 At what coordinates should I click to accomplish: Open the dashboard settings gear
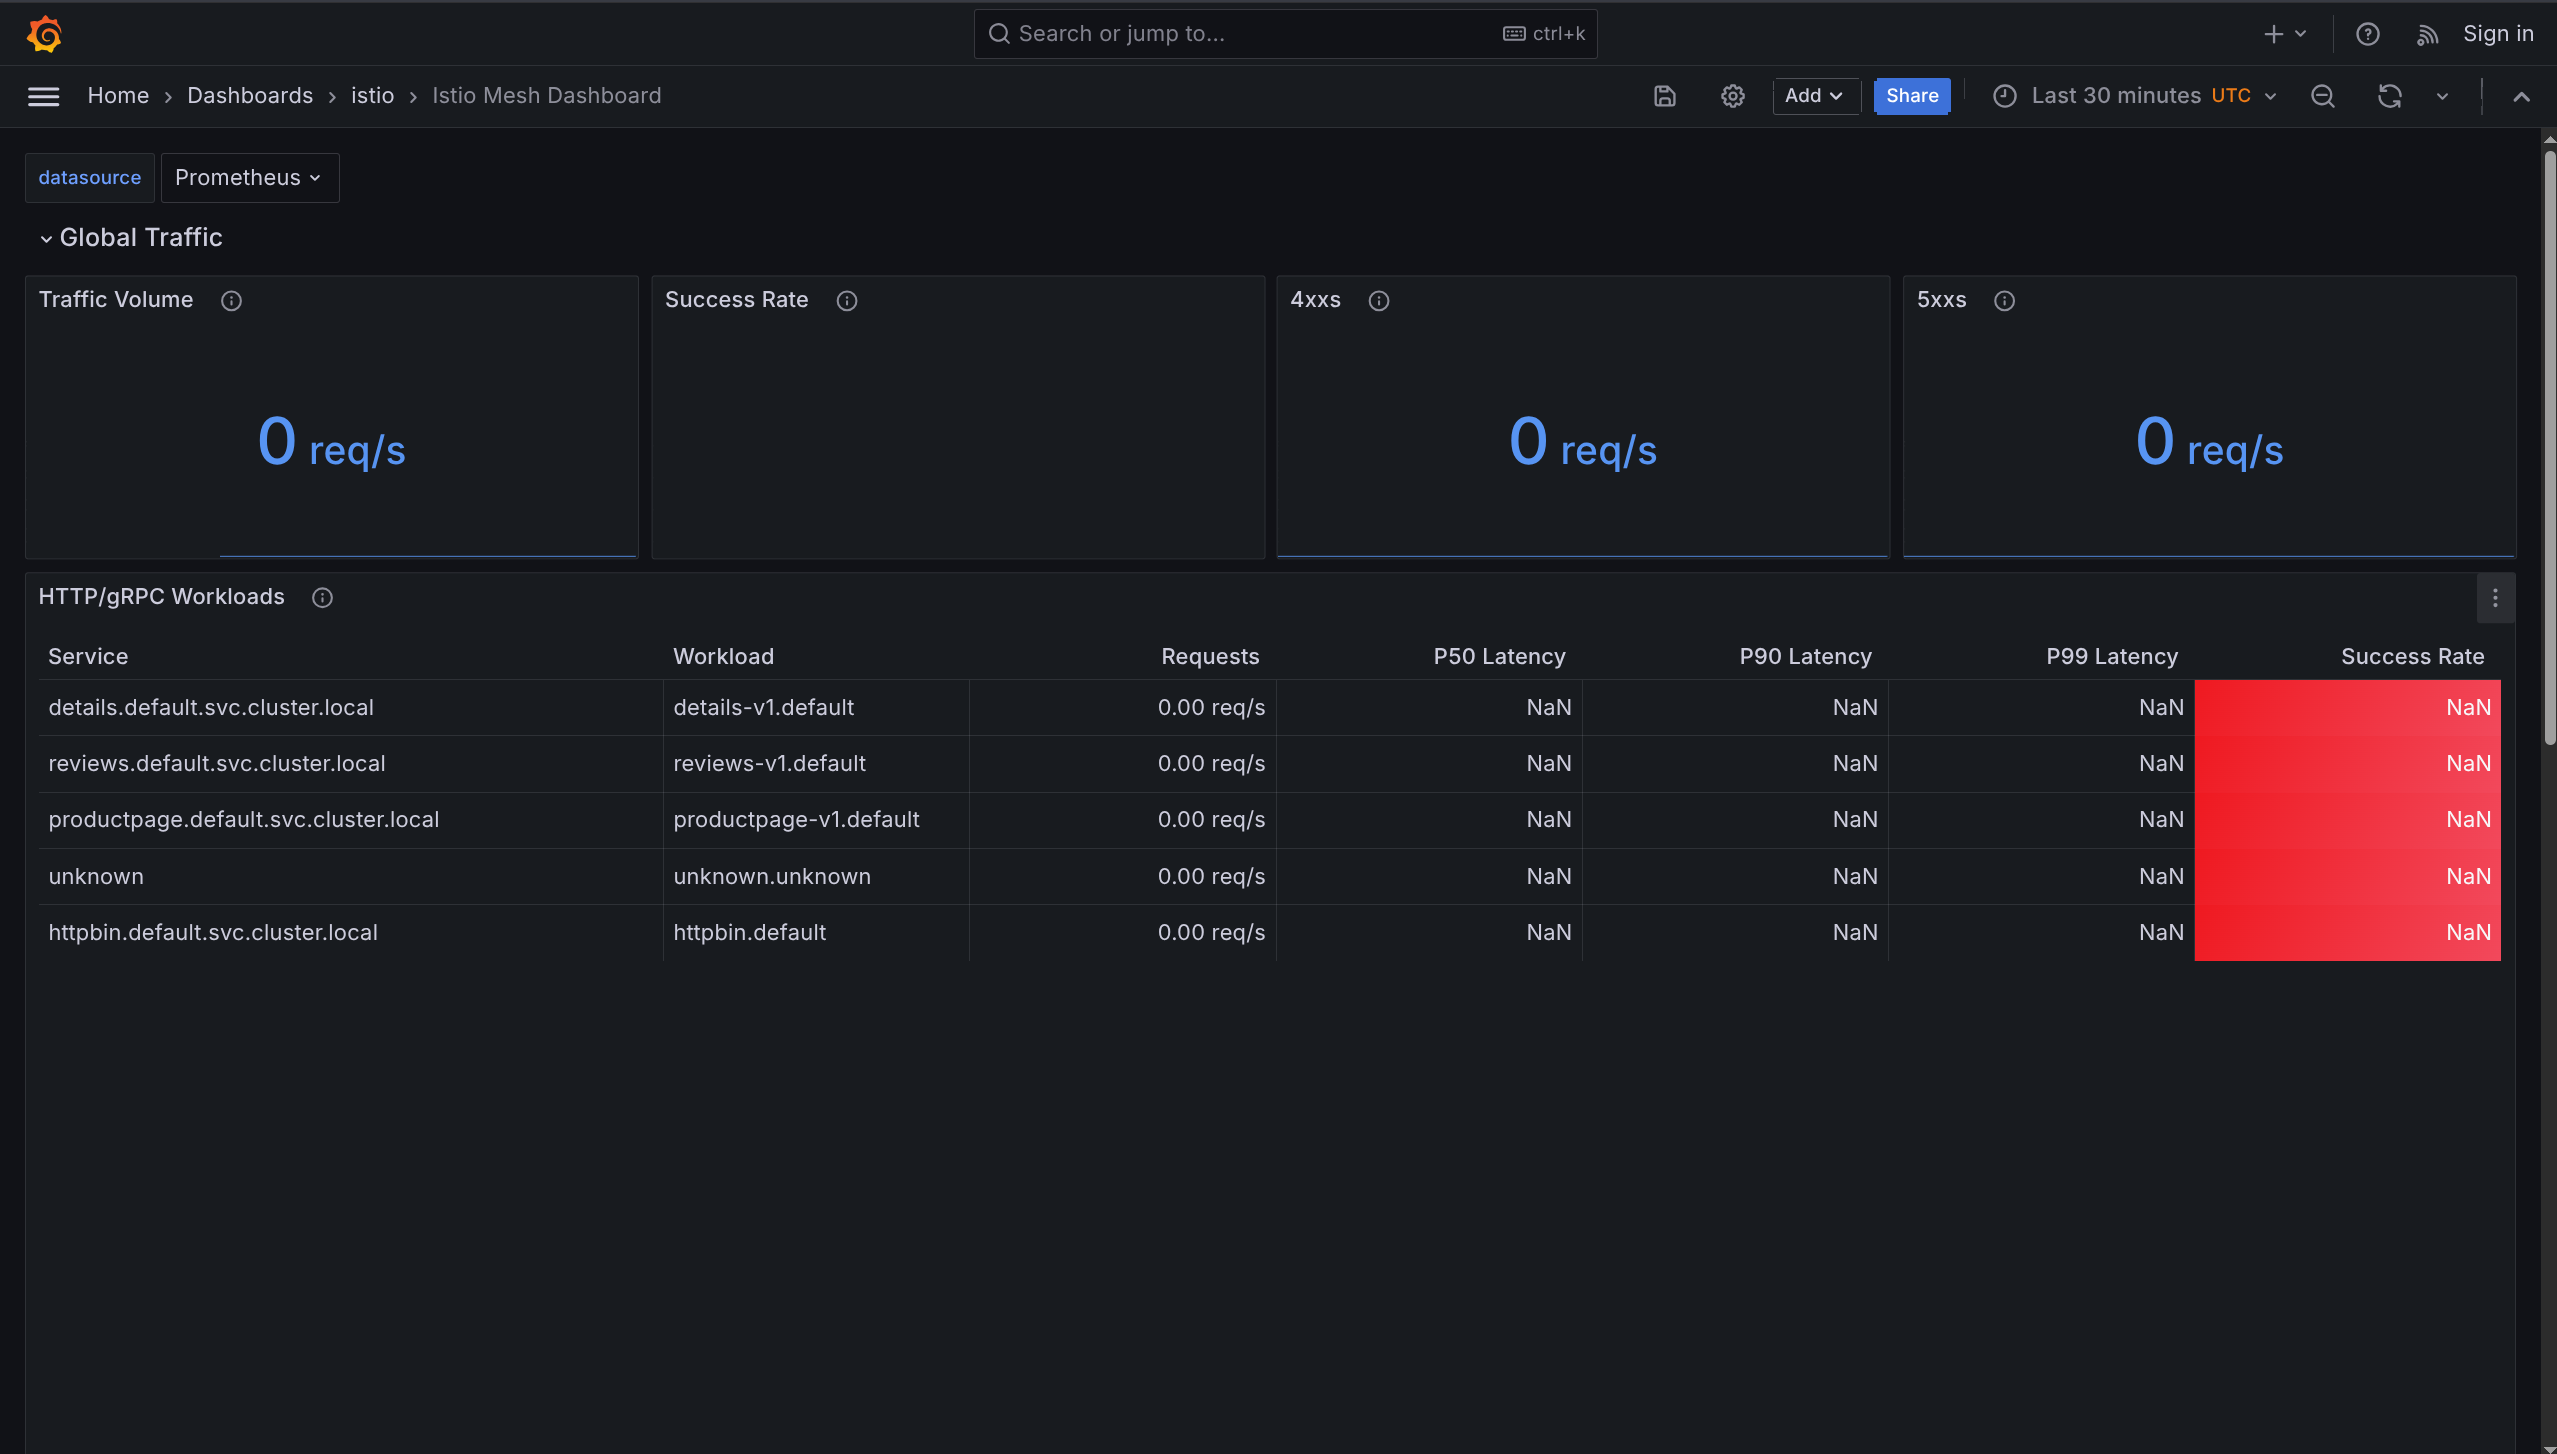pos(1732,96)
